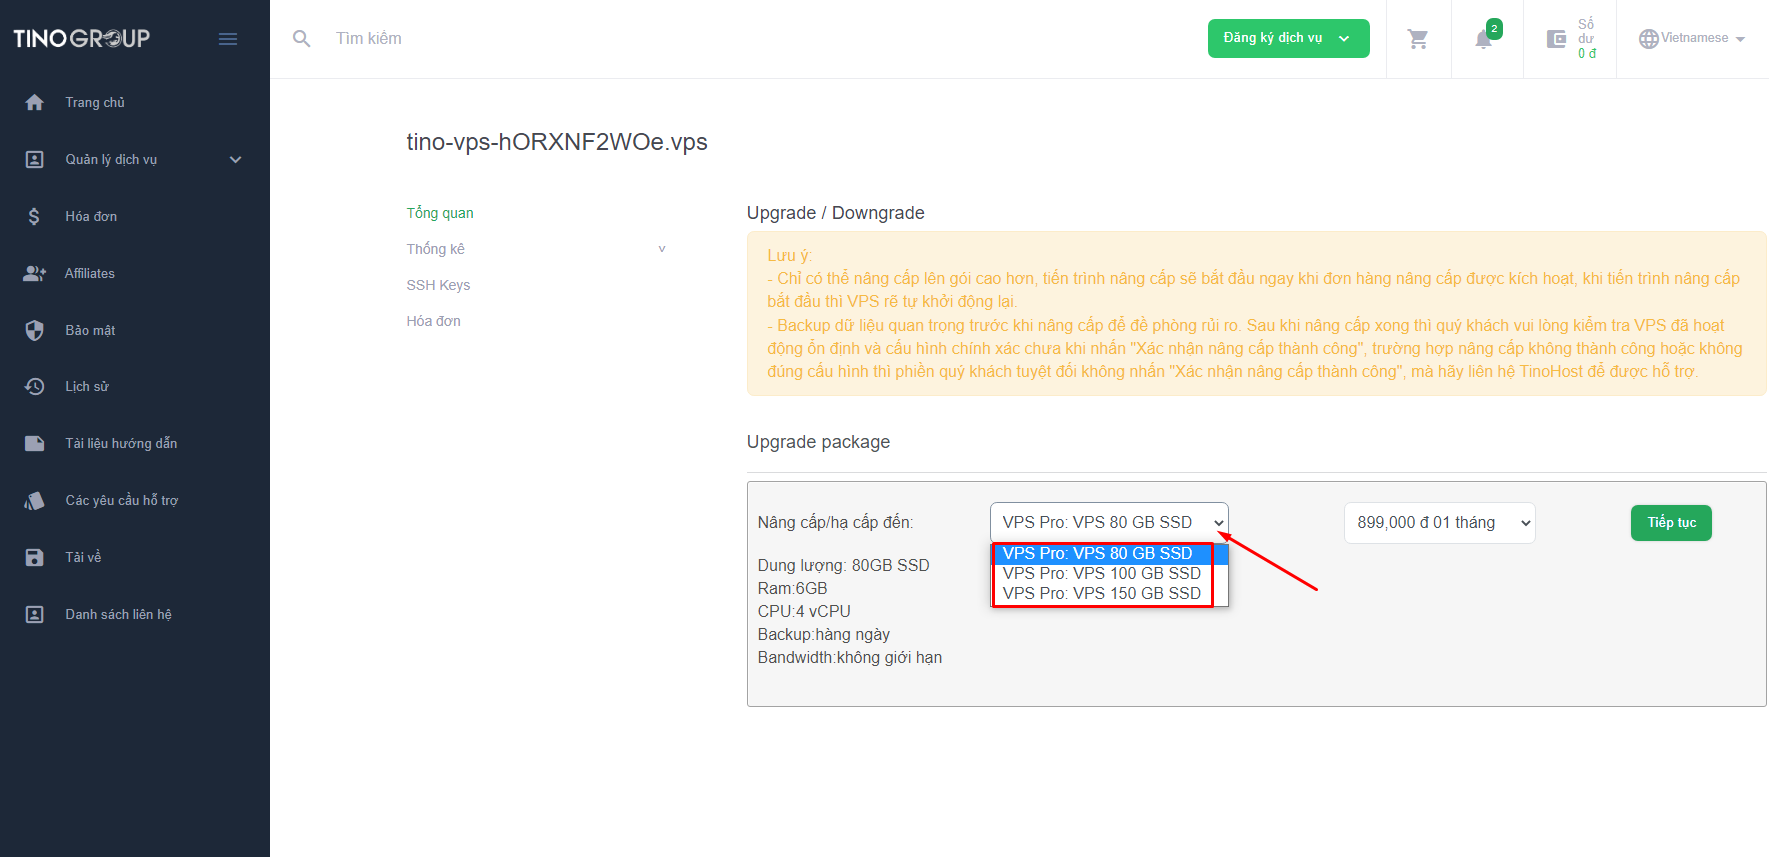Screen dimensions: 1769x857
Task: Select VPS Pro: VPS 80 GB SSD option
Action: pos(1109,553)
